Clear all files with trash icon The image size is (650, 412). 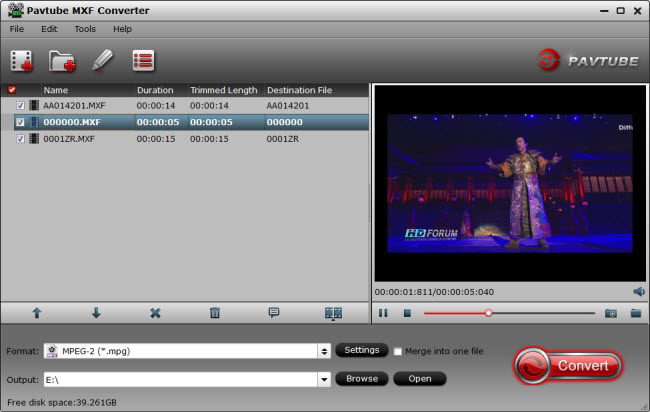(x=215, y=313)
